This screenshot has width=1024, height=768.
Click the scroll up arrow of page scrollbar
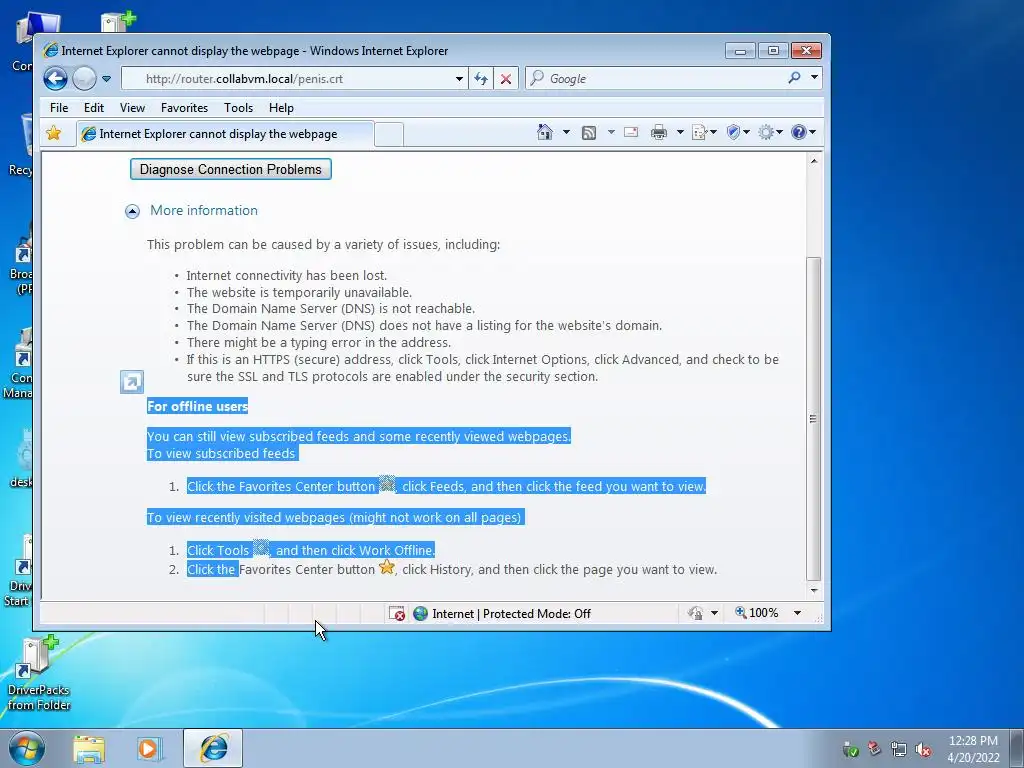814,161
